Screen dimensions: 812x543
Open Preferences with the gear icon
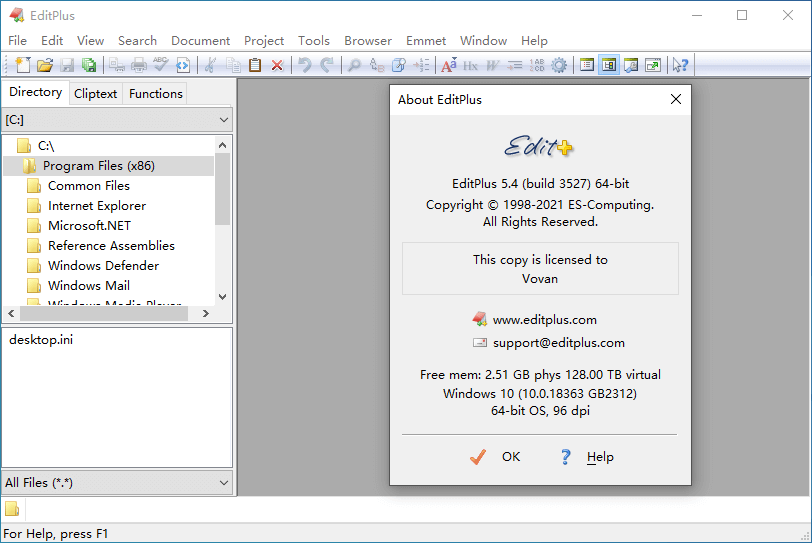[559, 65]
